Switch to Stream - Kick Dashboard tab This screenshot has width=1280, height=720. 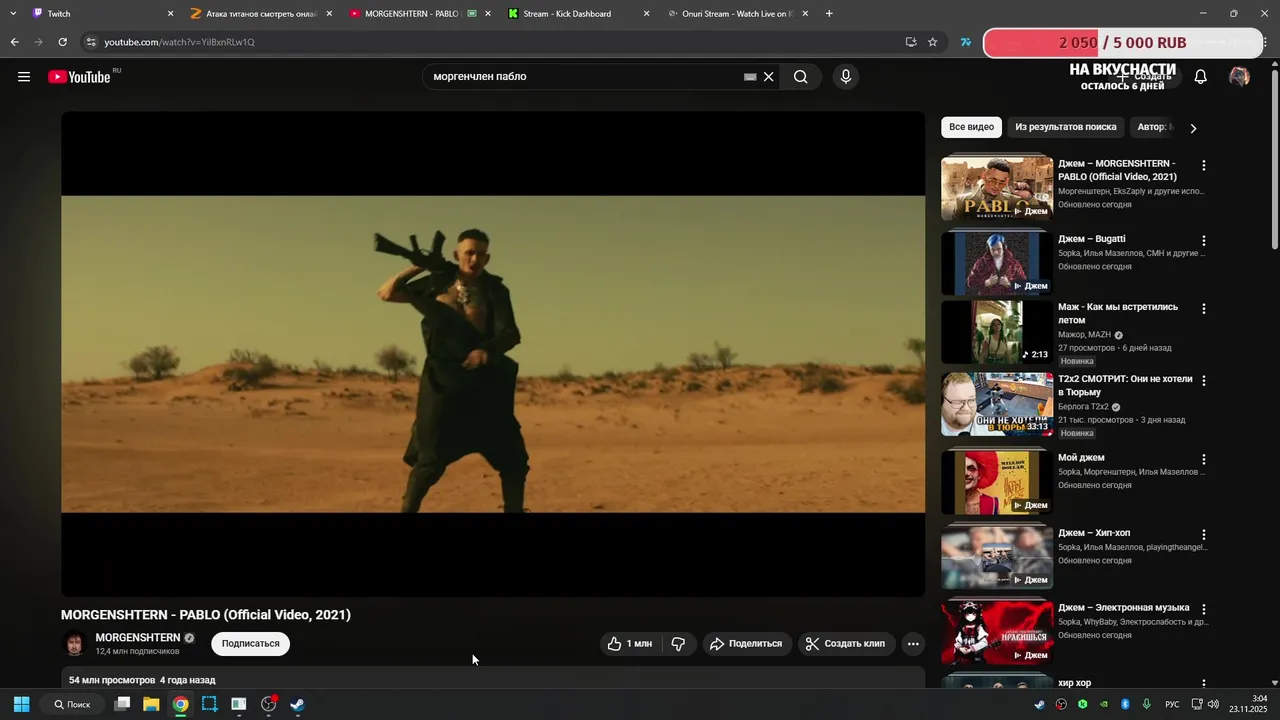click(578, 14)
